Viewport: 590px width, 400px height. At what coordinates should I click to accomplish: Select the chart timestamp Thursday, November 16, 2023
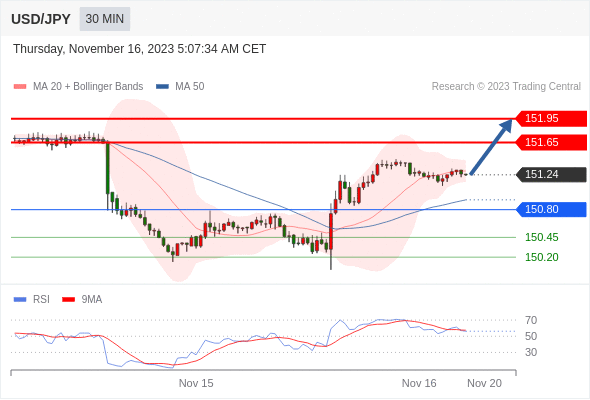click(x=140, y=49)
